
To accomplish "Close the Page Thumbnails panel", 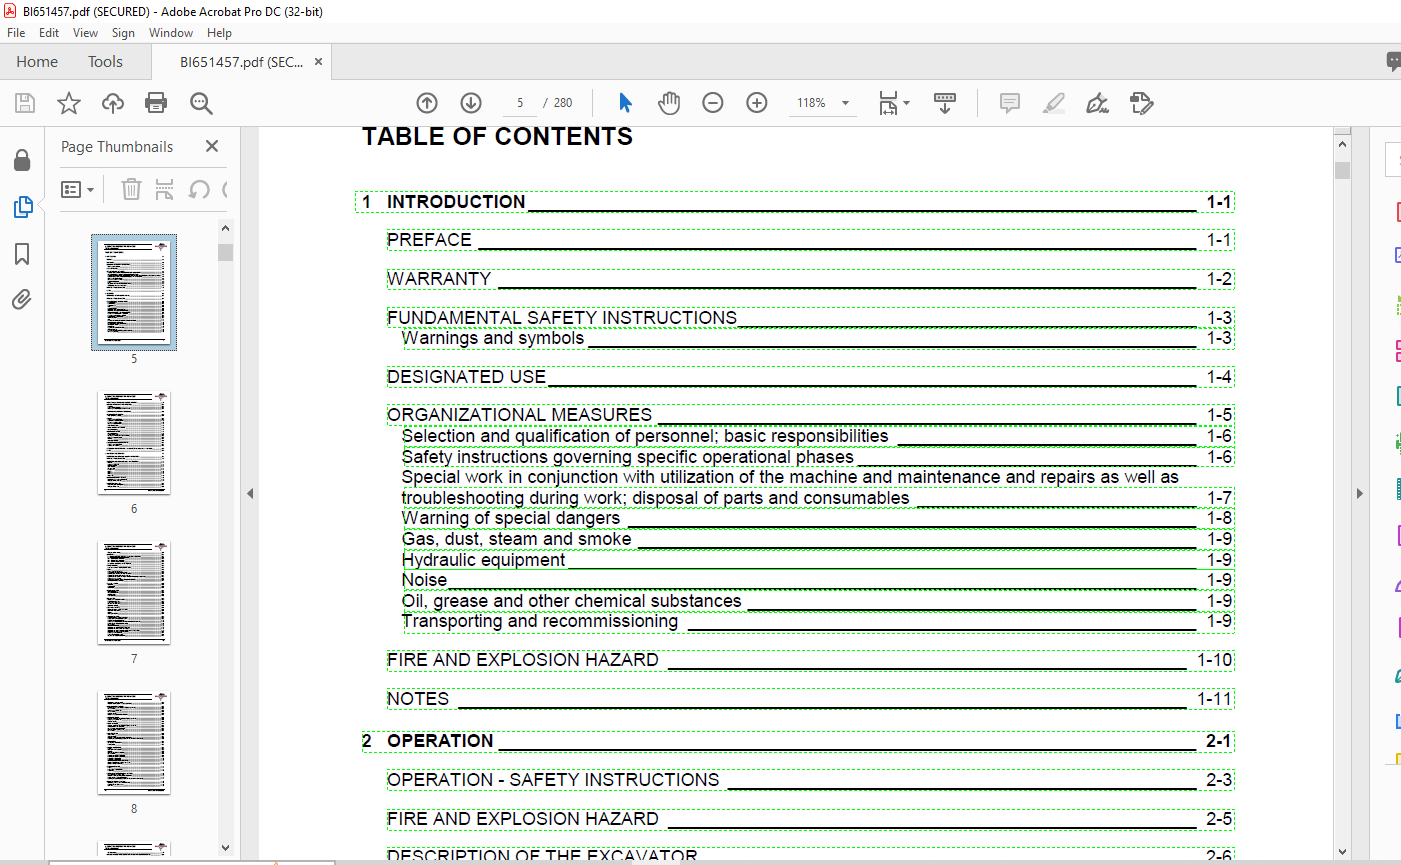I will point(212,146).
